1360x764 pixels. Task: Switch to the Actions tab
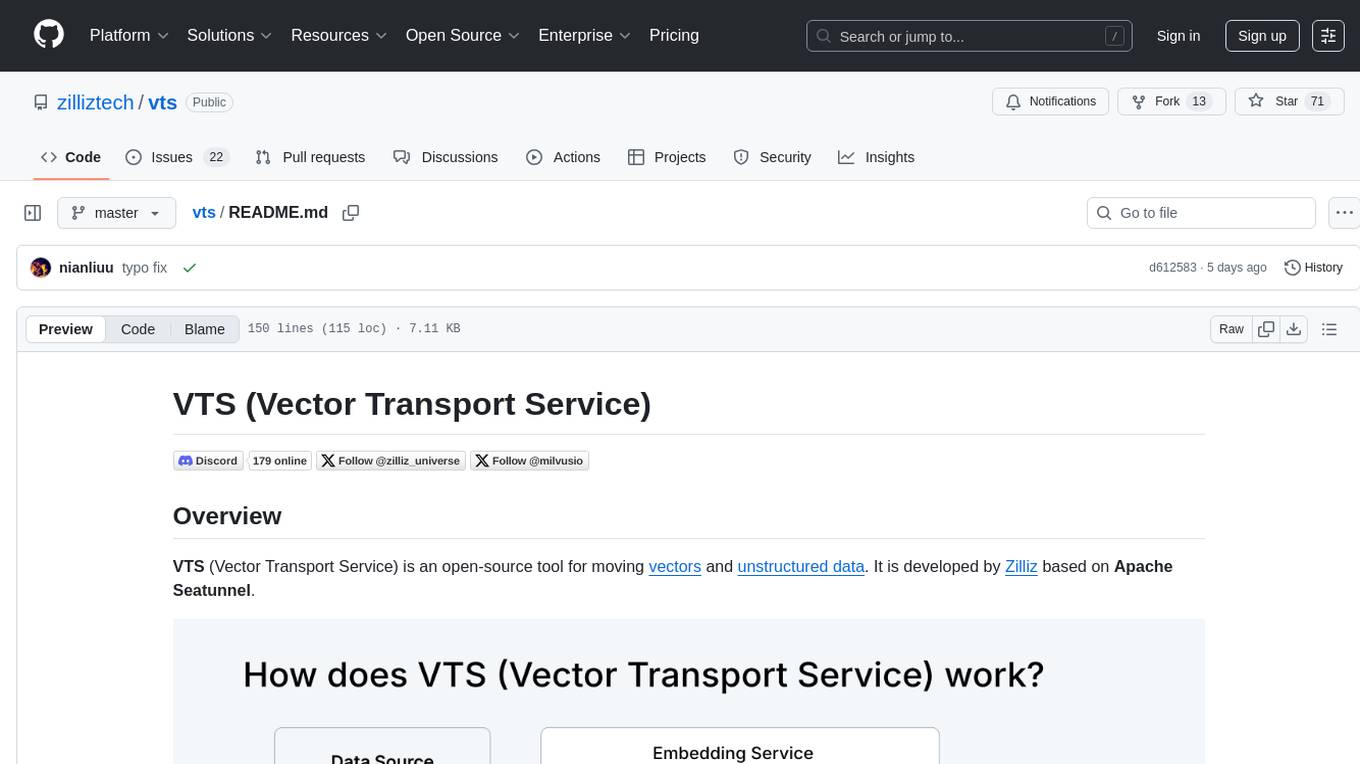(x=563, y=157)
